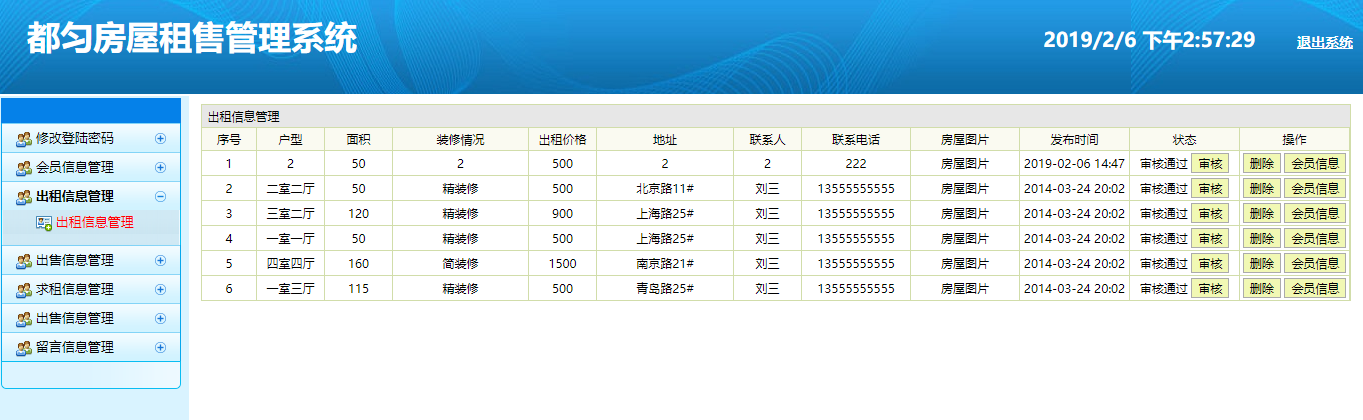Image resolution: width=1363 pixels, height=420 pixels.
Task: View 房屋图片 for row 序号 3
Action: 965,213
